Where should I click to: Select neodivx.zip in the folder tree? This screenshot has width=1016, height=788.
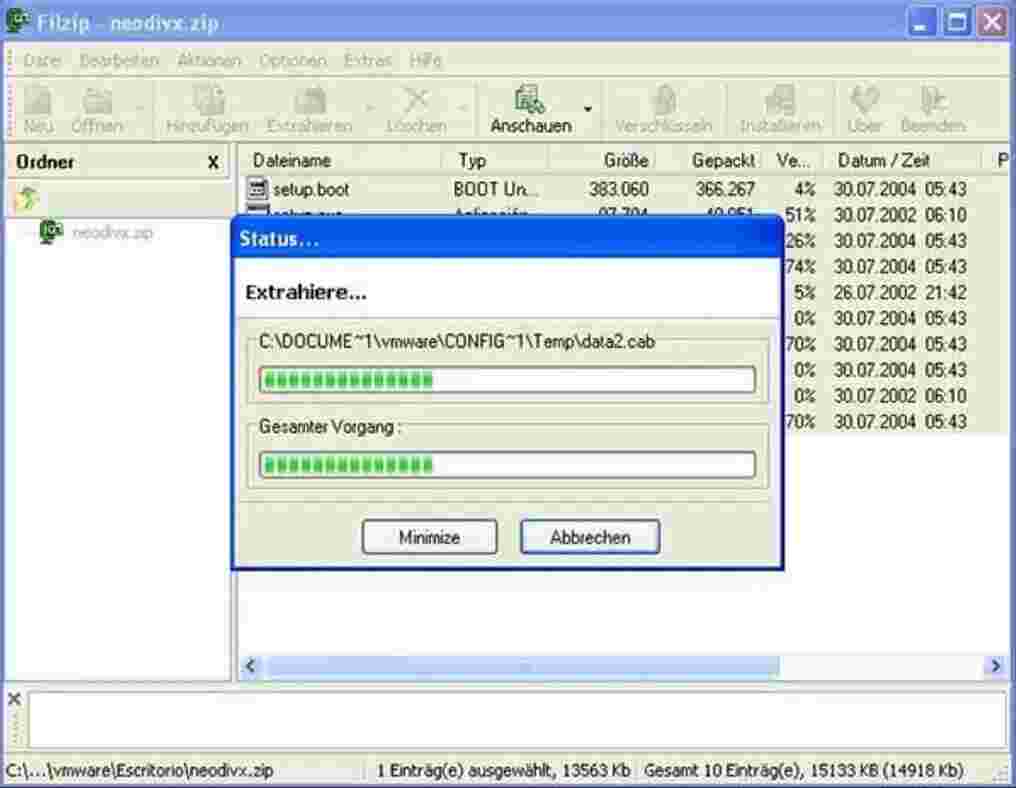pos(112,232)
